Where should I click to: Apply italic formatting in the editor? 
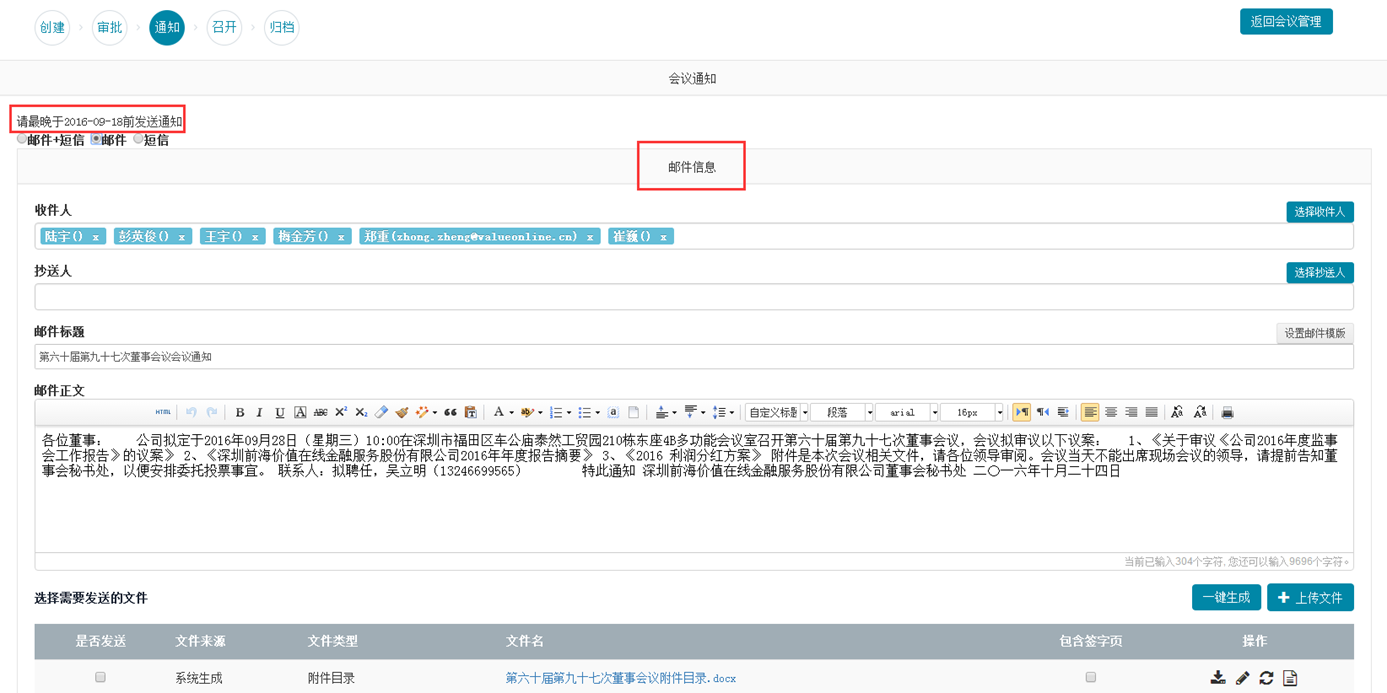pos(259,412)
